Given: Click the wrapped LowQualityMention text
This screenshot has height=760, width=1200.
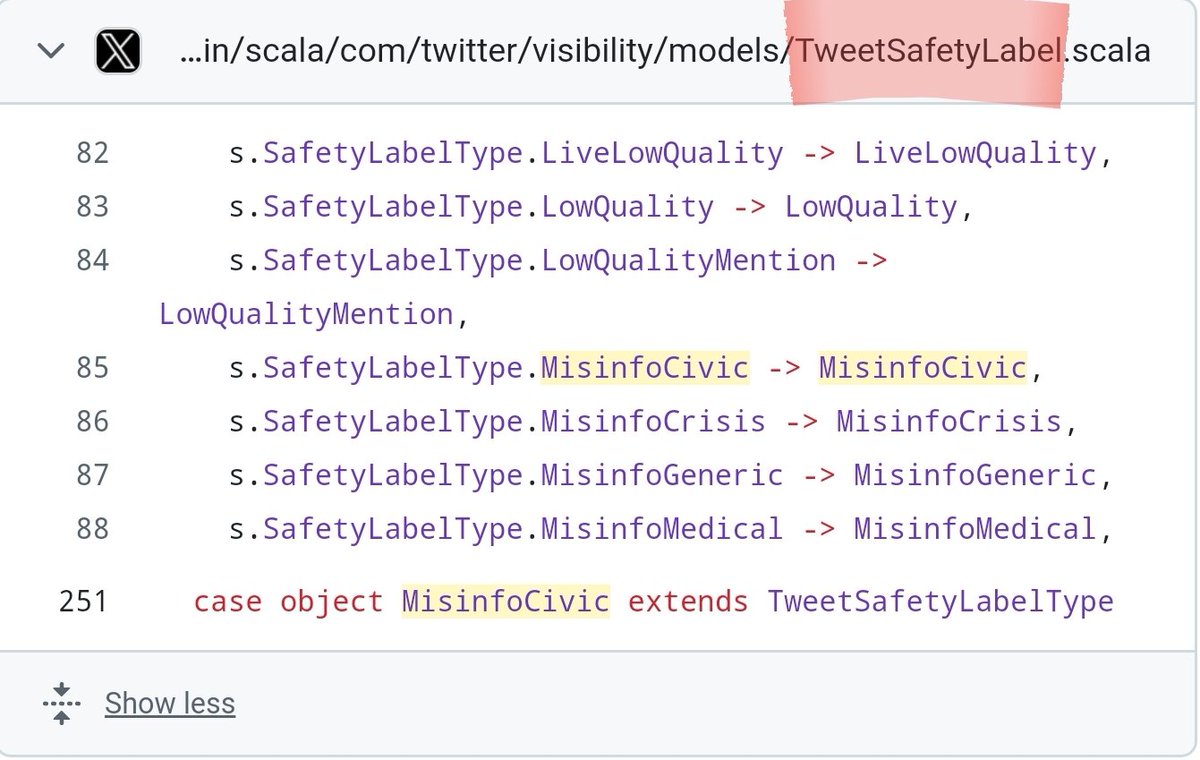Looking at the screenshot, I should [x=306, y=314].
